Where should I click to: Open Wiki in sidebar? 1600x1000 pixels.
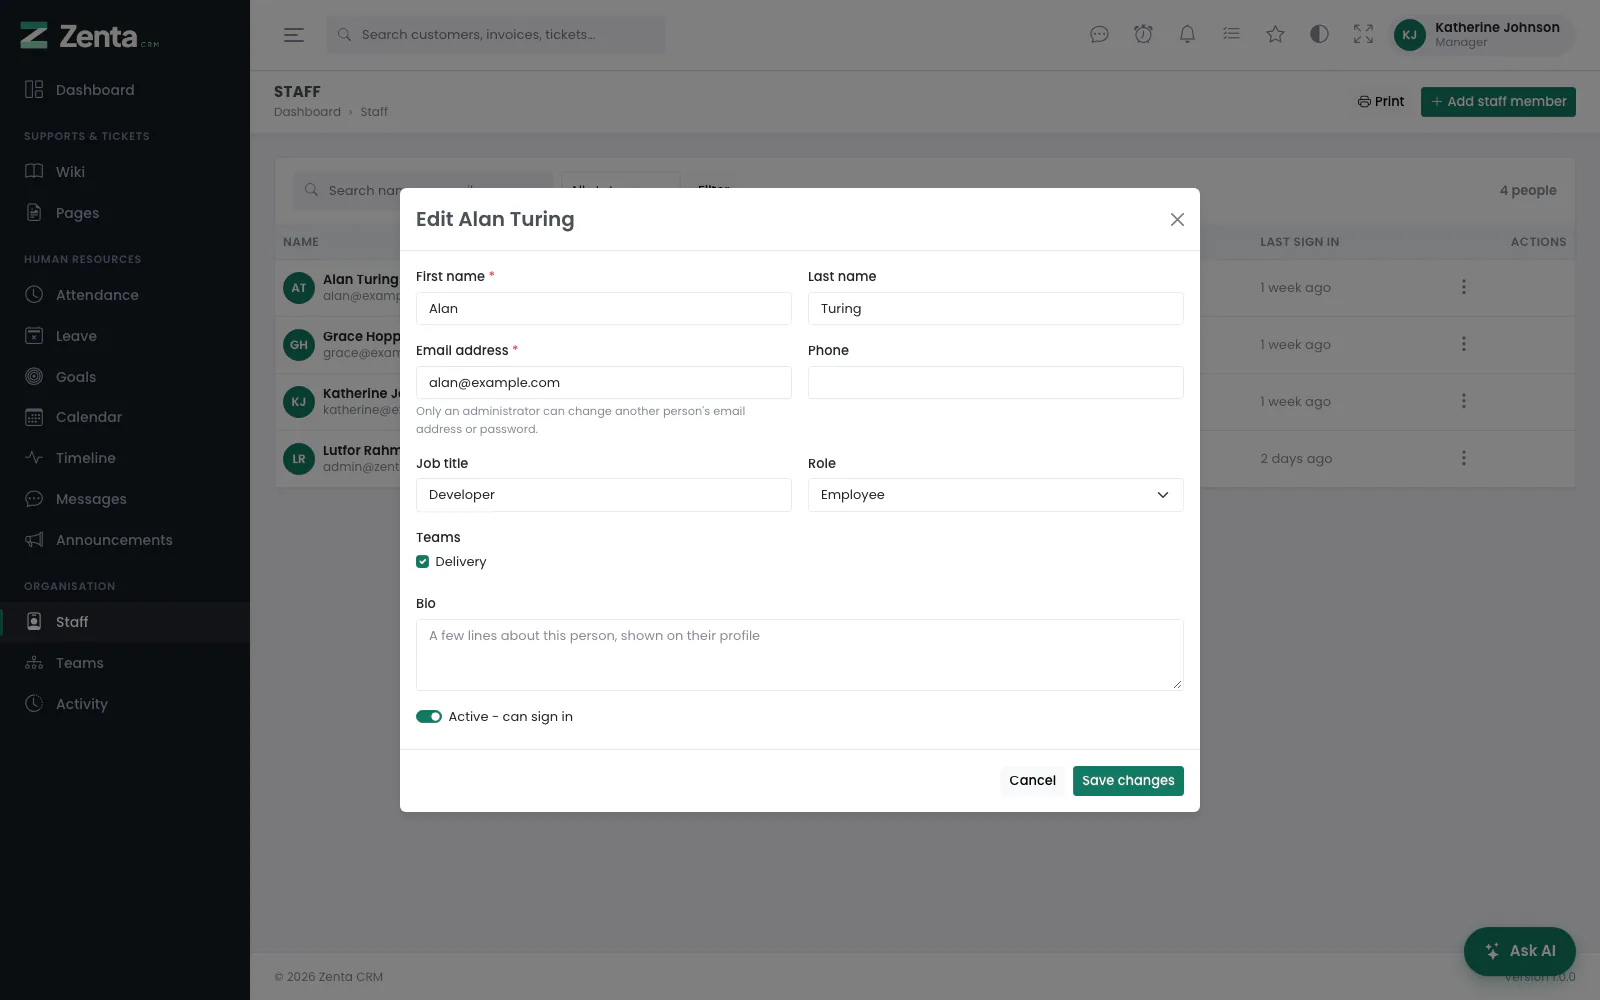tap(125, 172)
